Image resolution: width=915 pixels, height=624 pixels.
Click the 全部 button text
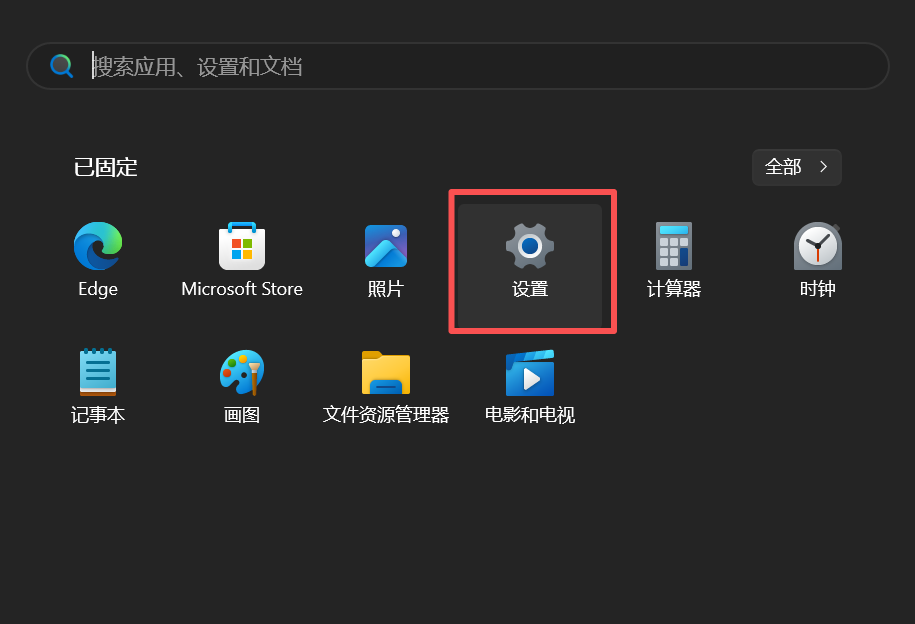click(x=783, y=167)
